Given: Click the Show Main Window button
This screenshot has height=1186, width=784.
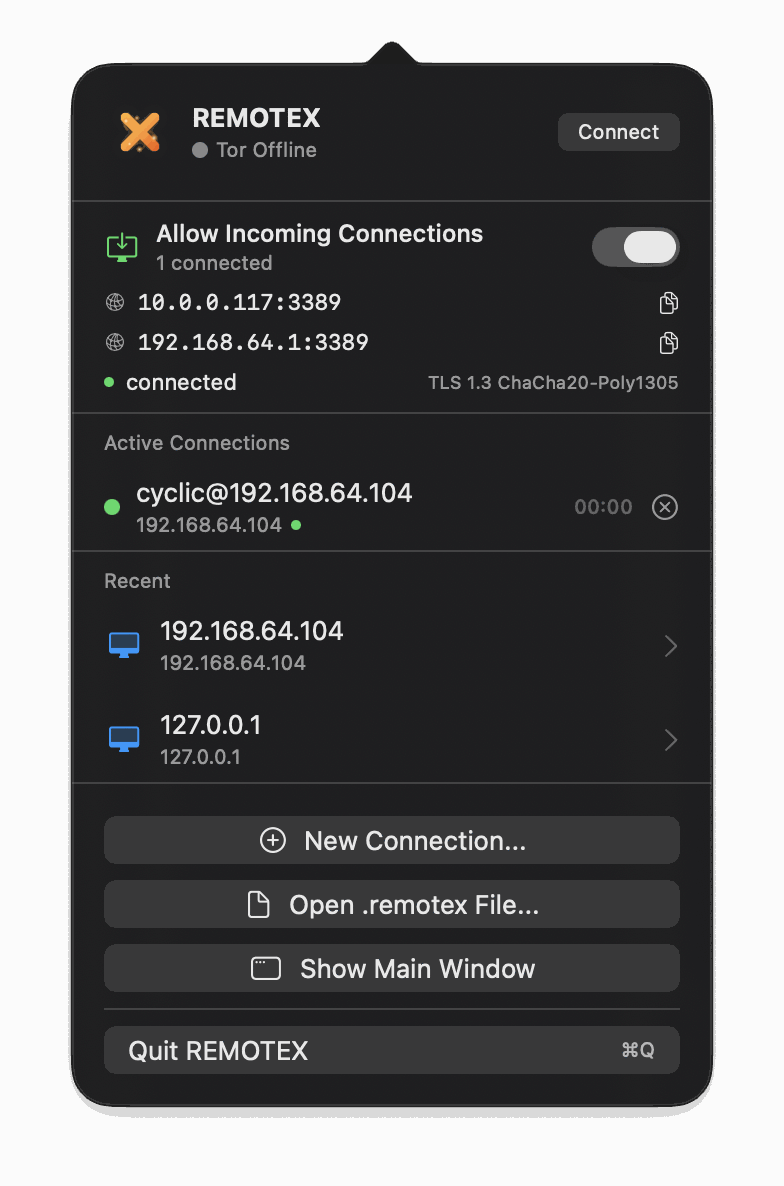Looking at the screenshot, I should pyautogui.click(x=392, y=969).
